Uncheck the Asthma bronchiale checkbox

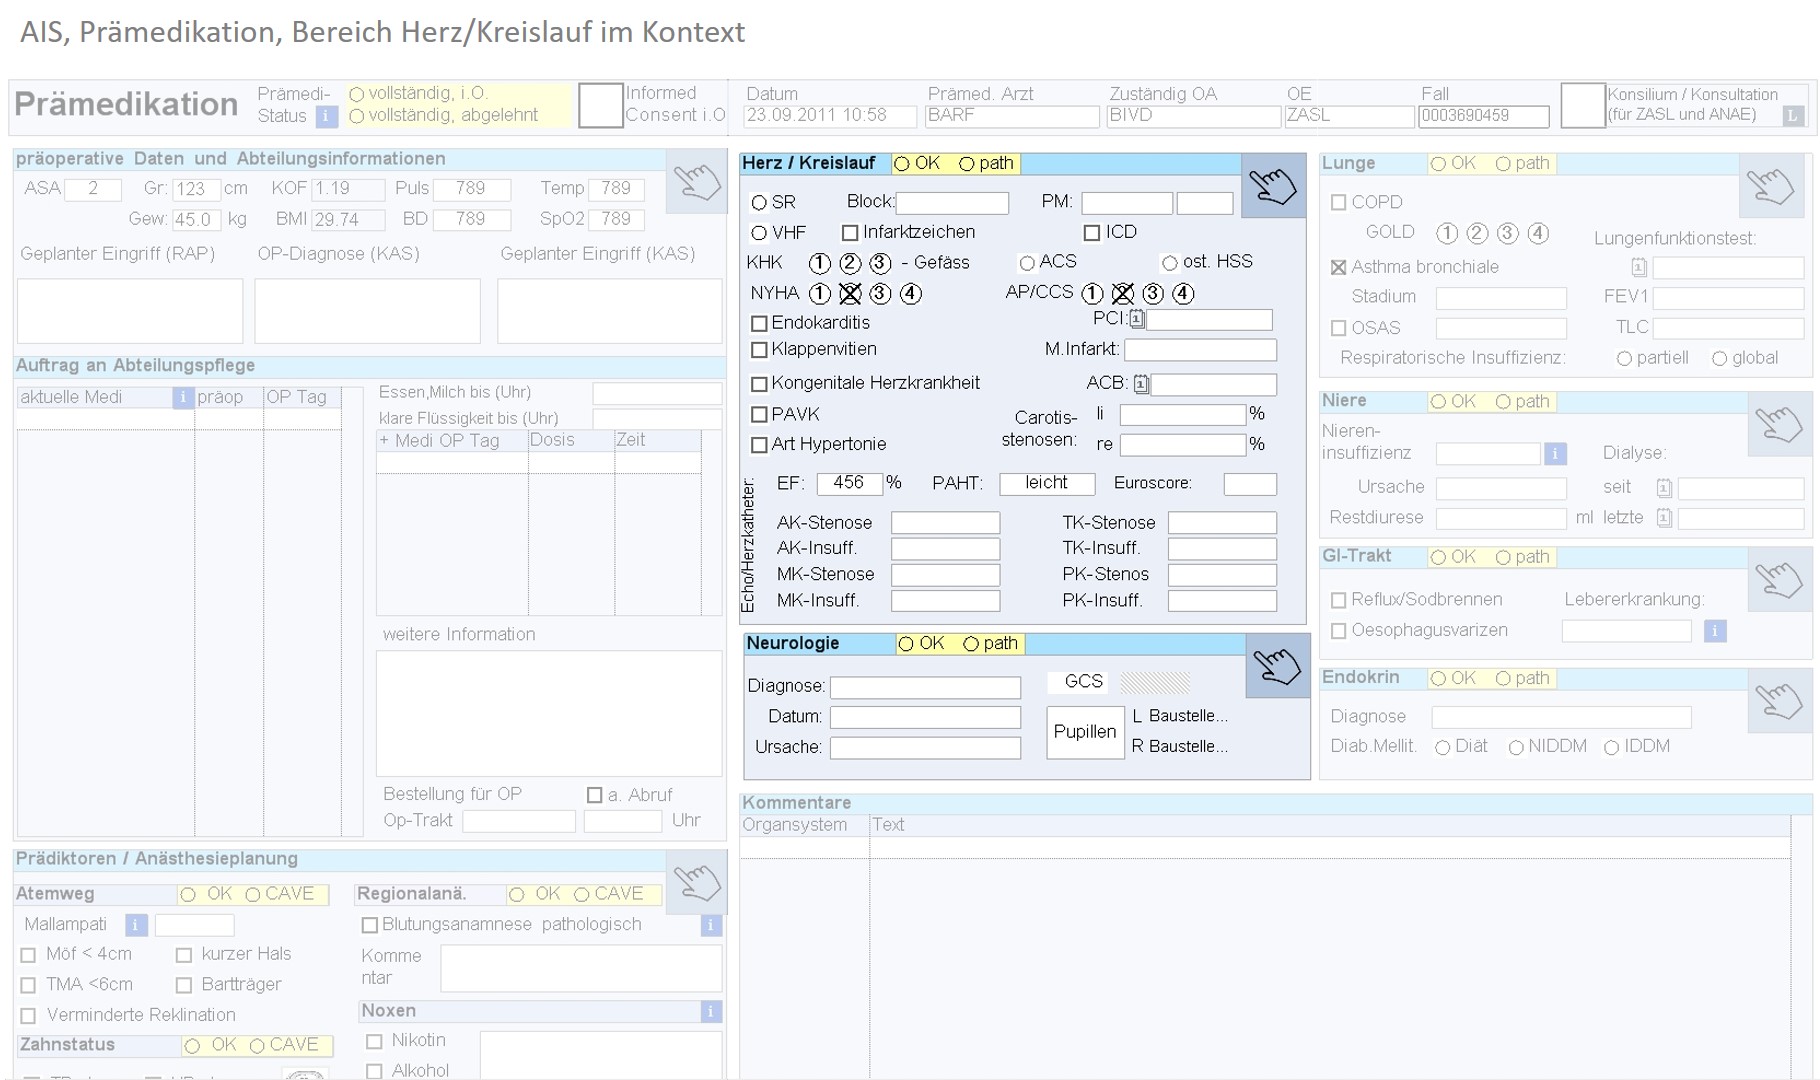[1338, 267]
